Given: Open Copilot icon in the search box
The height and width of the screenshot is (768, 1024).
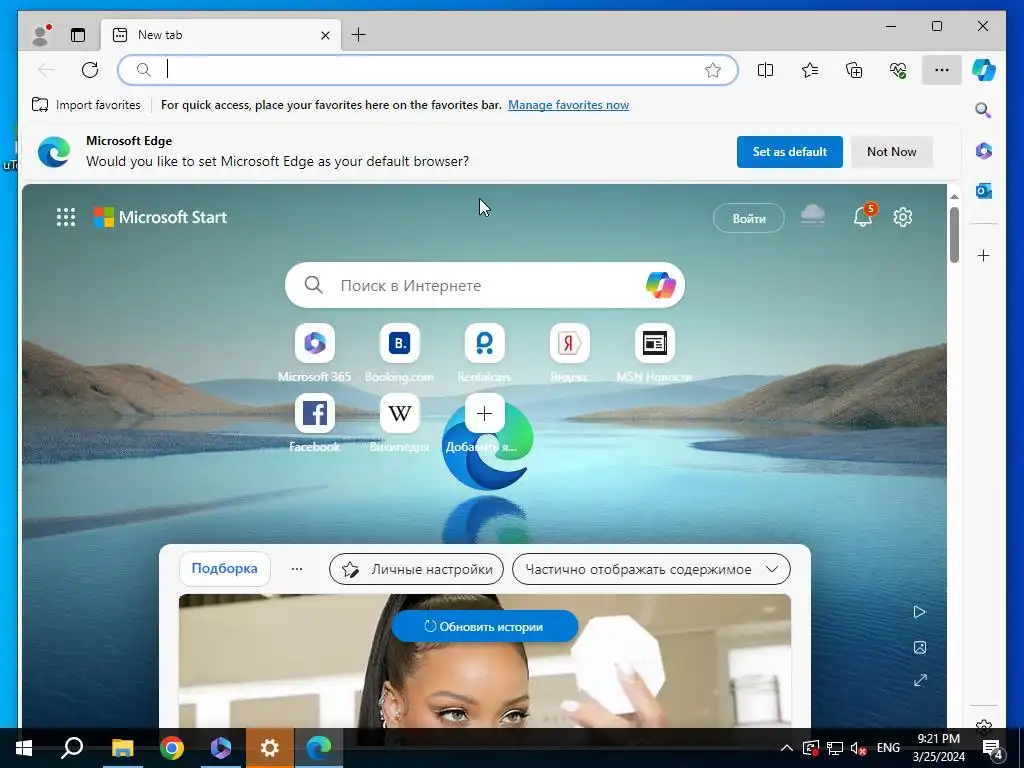Looking at the screenshot, I should pos(660,285).
